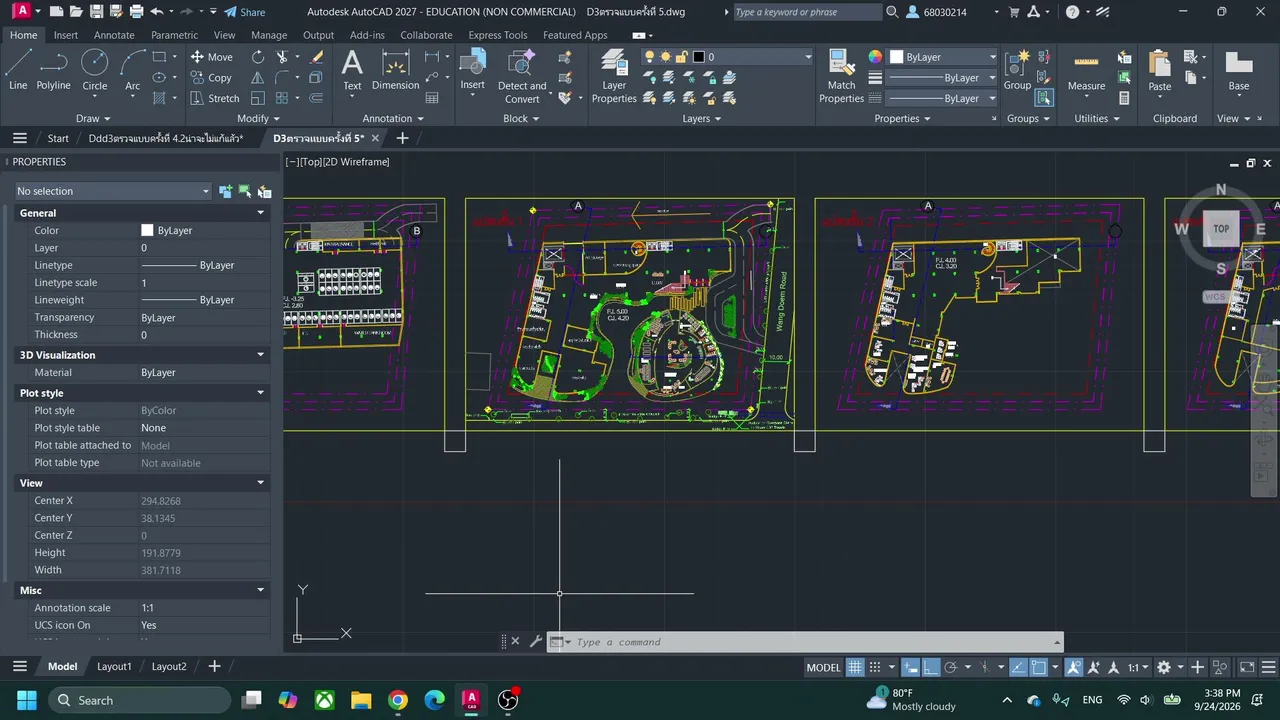Toggle Quick Select in Properties panel
The width and height of the screenshot is (1280, 720).
[x=264, y=191]
